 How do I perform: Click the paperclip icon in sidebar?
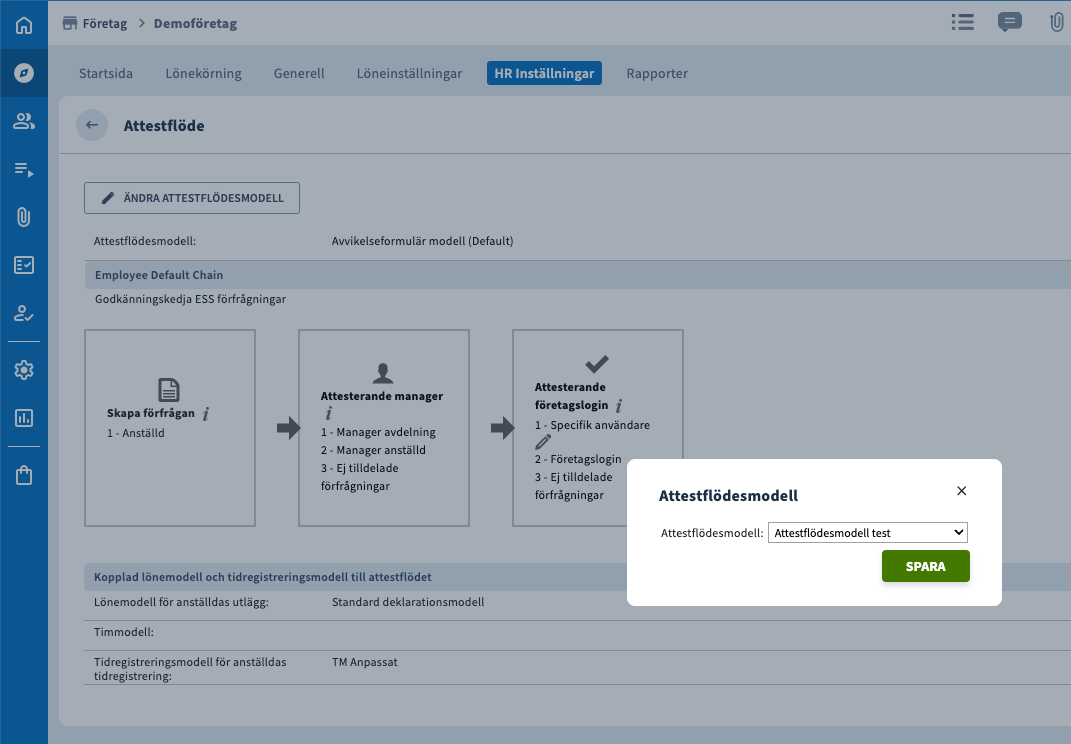(24, 217)
